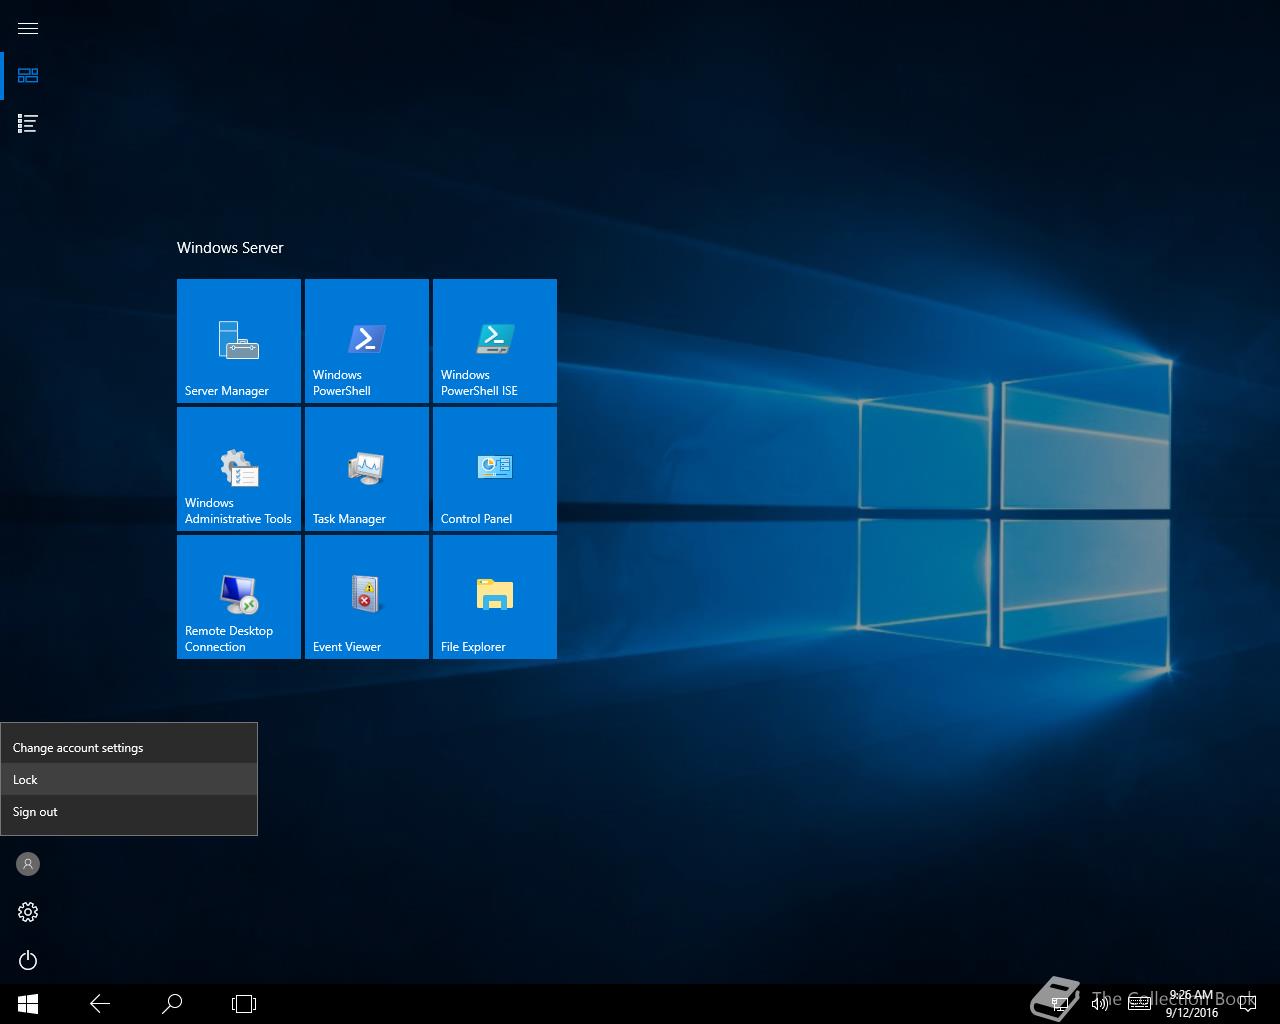Open the Windows Administrative Tools tile
Screen dimensions: 1280x1024
click(239, 469)
